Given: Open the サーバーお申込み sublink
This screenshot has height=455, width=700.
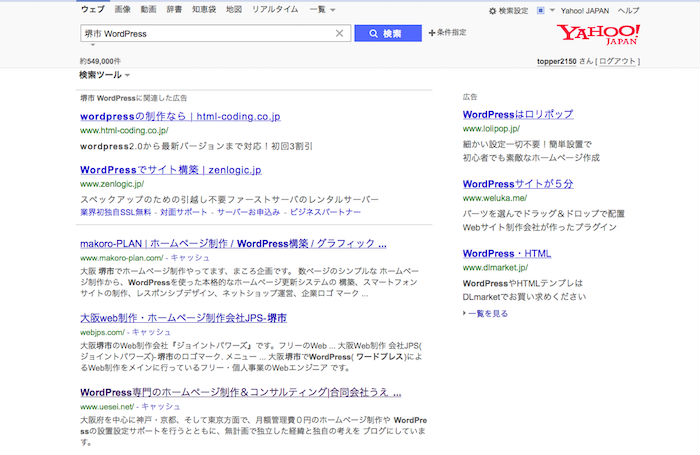Looking at the screenshot, I should click(x=248, y=212).
